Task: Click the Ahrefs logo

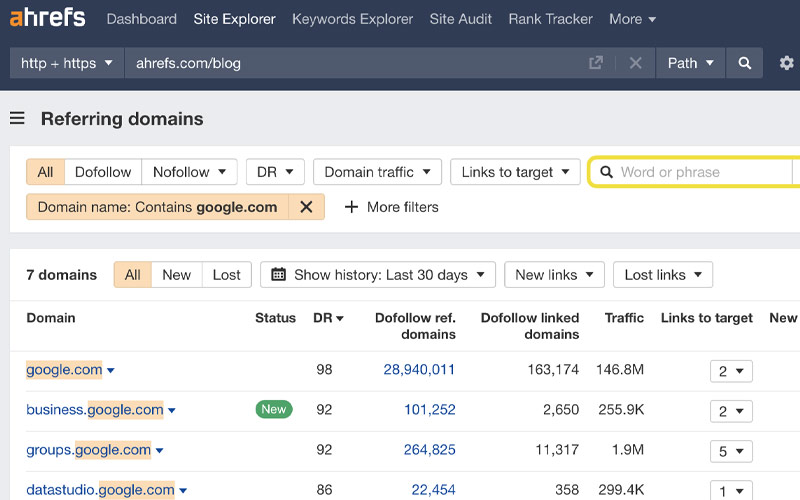Action: [x=47, y=17]
